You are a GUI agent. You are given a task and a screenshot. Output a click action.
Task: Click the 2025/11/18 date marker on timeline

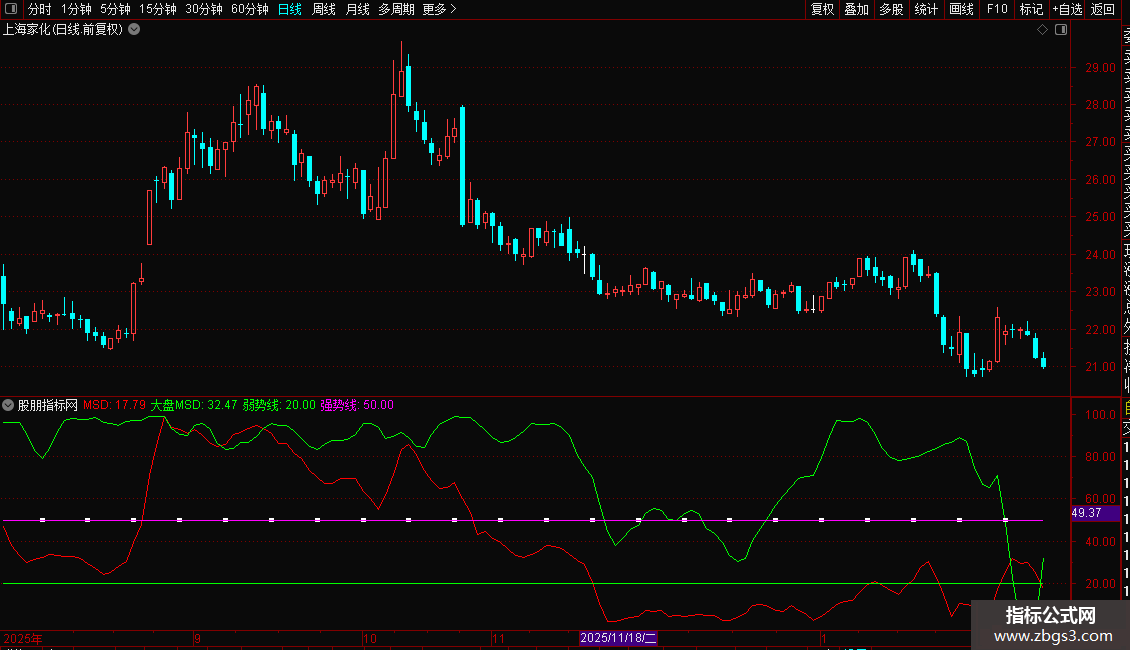click(x=618, y=637)
